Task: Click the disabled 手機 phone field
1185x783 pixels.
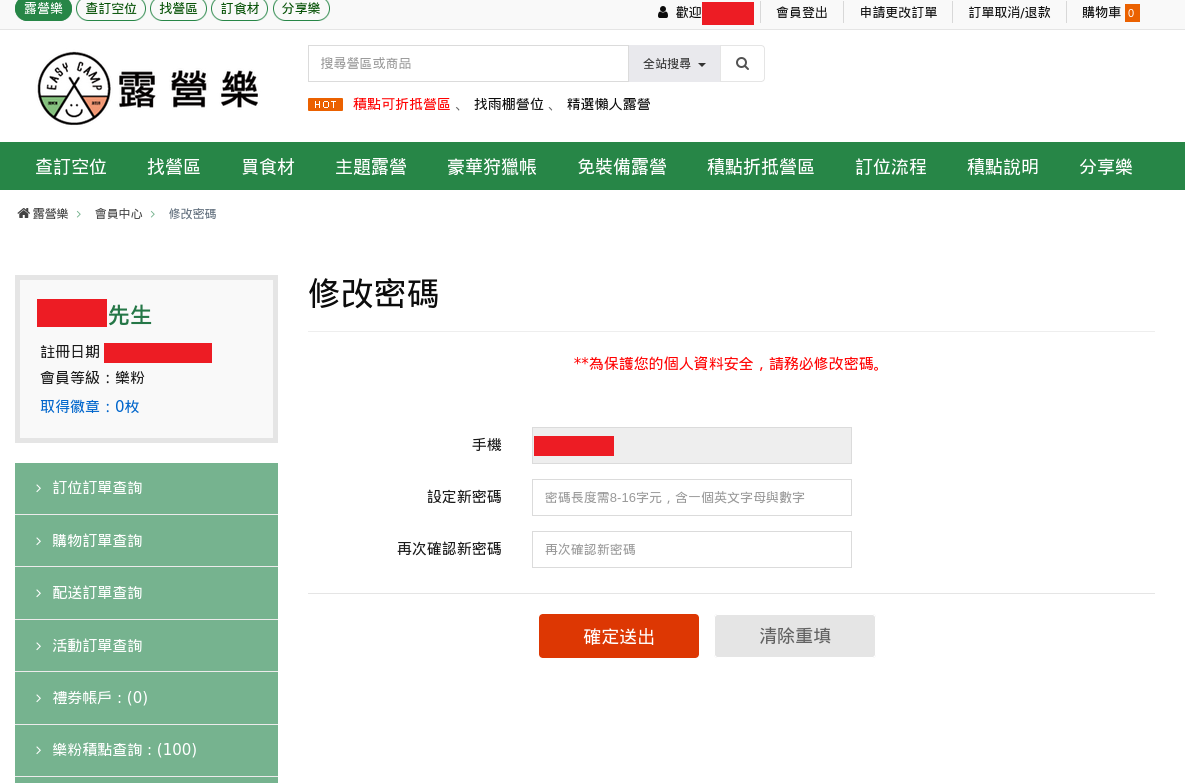Action: coord(692,445)
